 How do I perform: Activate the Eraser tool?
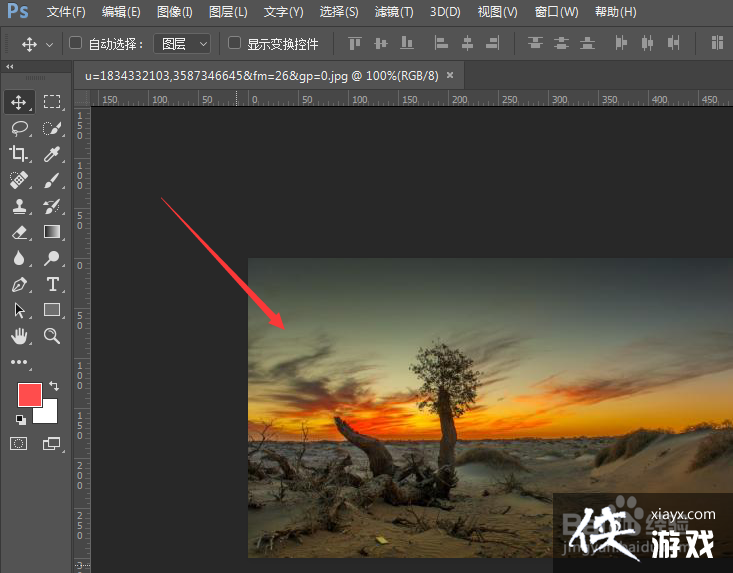(x=19, y=232)
